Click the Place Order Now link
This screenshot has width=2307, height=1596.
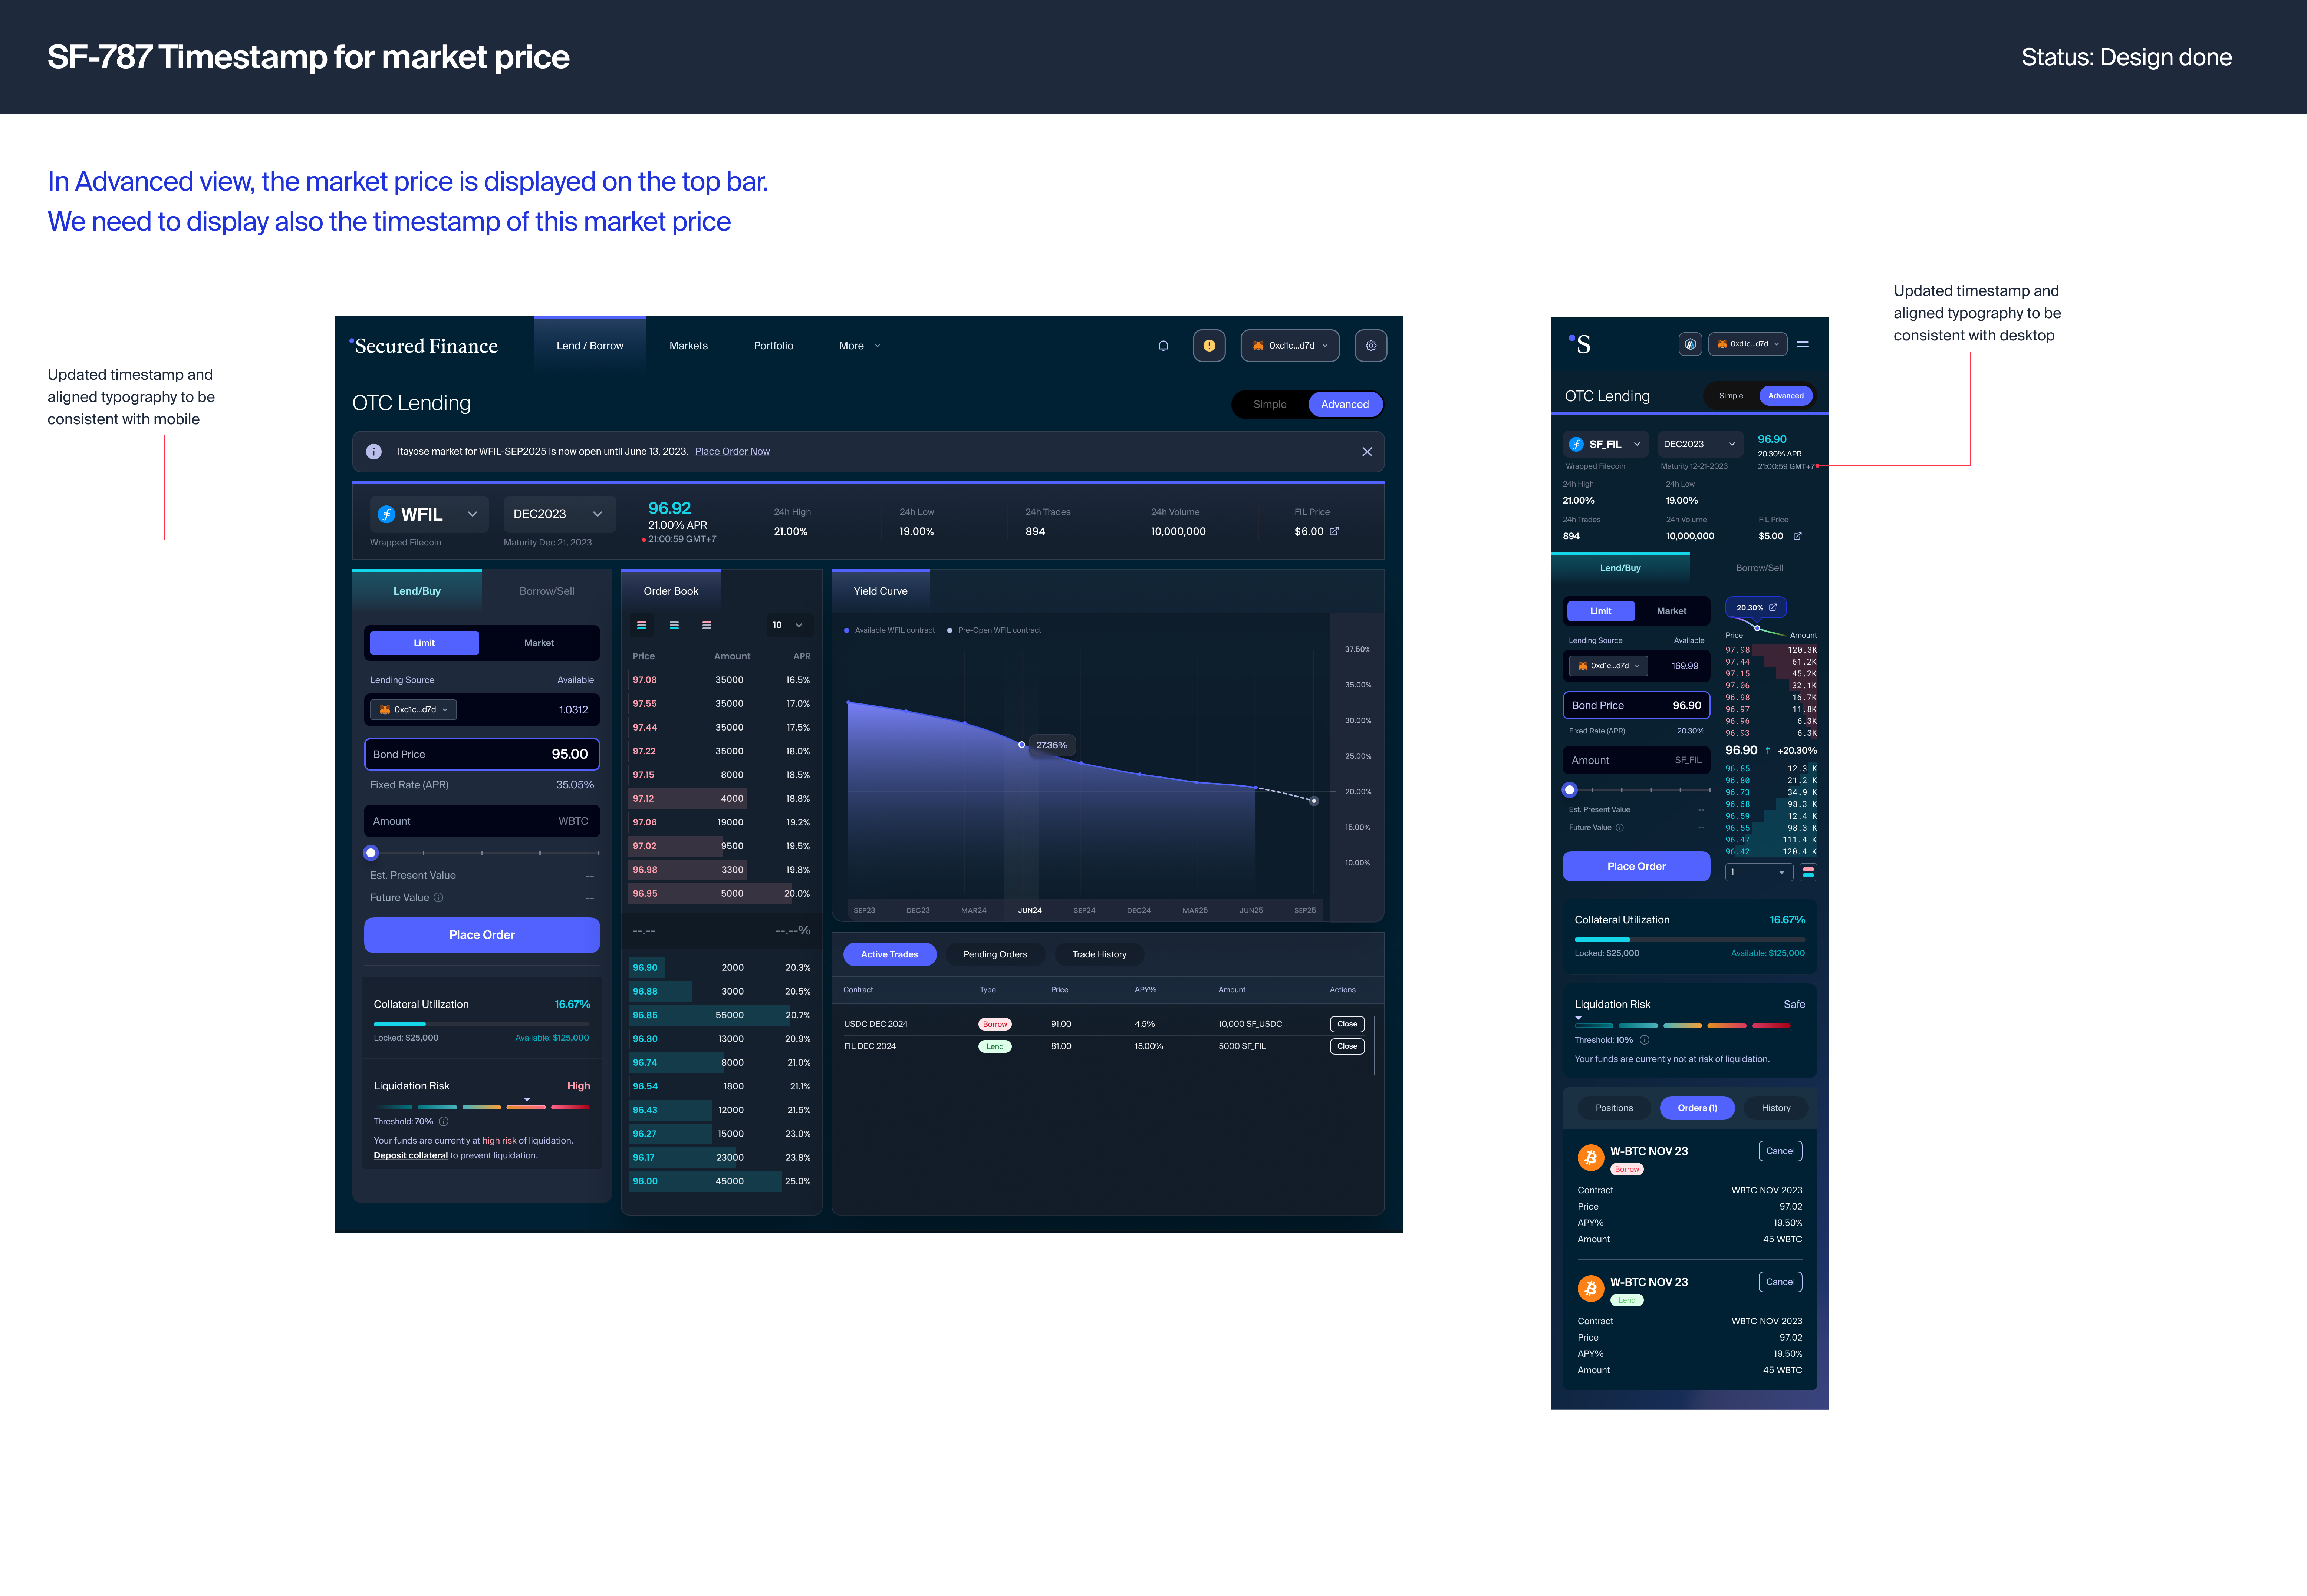pos(732,452)
